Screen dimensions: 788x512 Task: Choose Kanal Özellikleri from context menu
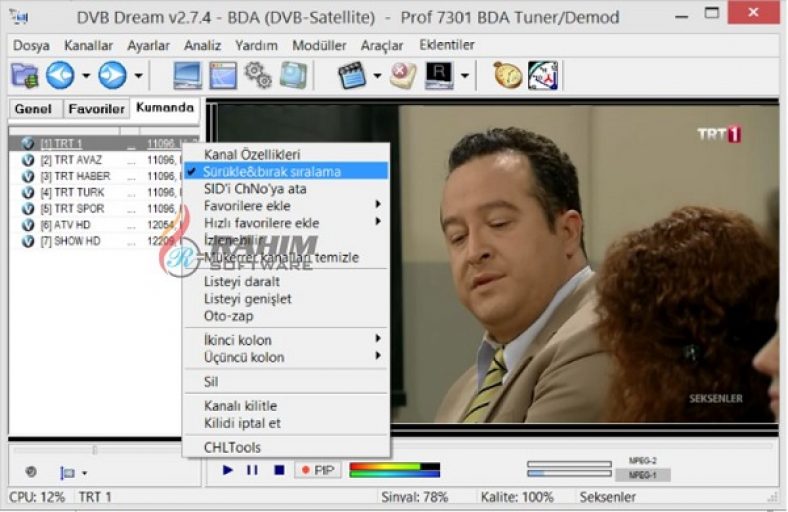(x=286, y=154)
